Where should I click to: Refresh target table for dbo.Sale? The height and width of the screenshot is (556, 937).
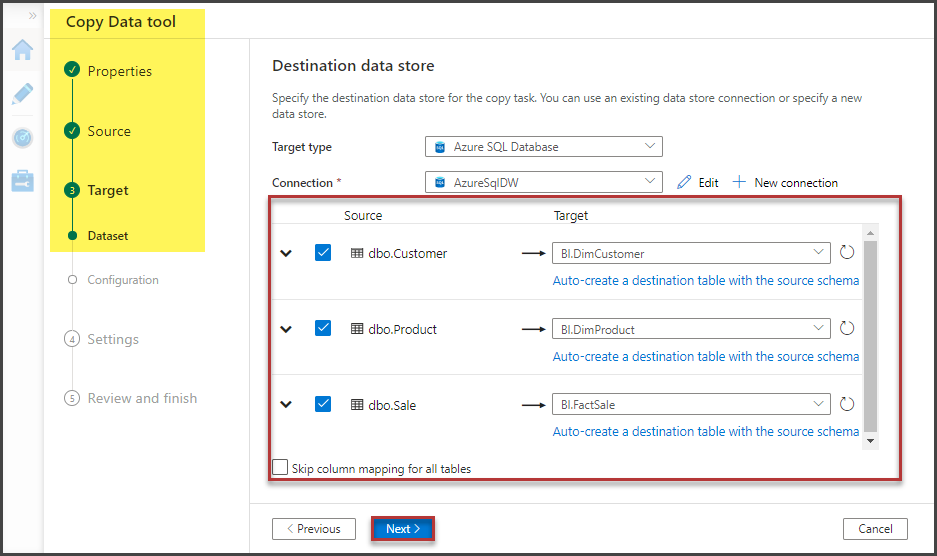(x=847, y=404)
